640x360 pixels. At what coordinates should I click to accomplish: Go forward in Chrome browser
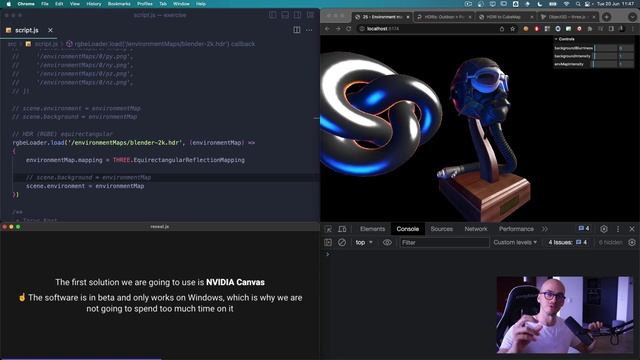tap(338, 29)
